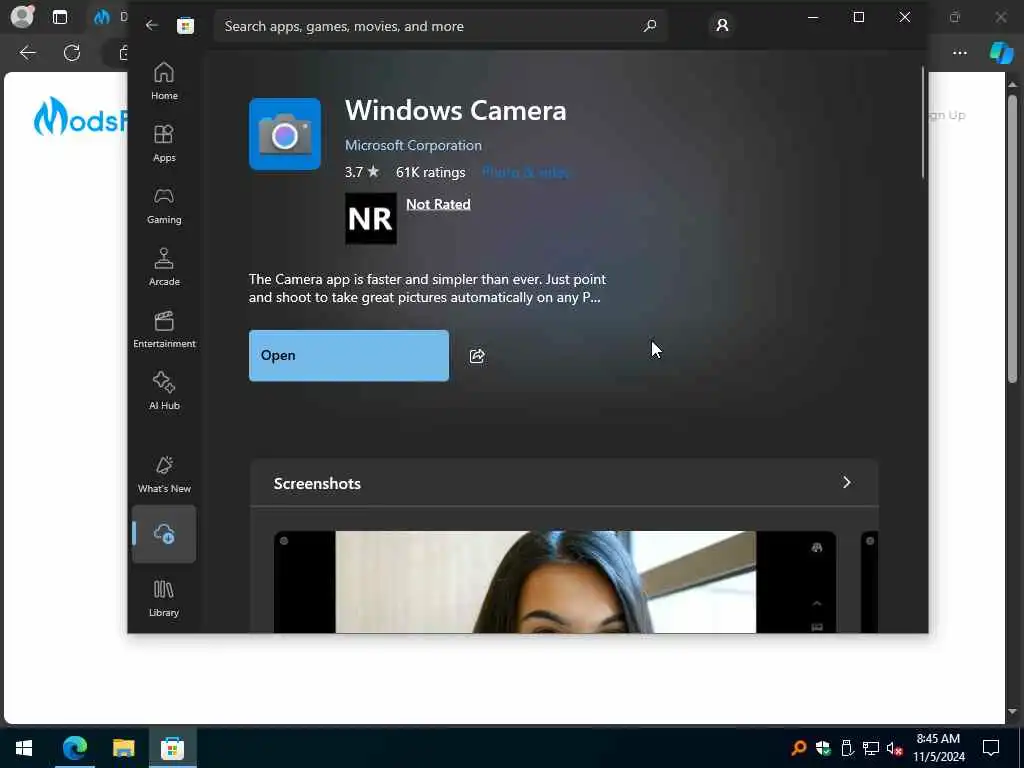Open Edge from the taskbar
This screenshot has height=768, width=1024.
point(74,748)
